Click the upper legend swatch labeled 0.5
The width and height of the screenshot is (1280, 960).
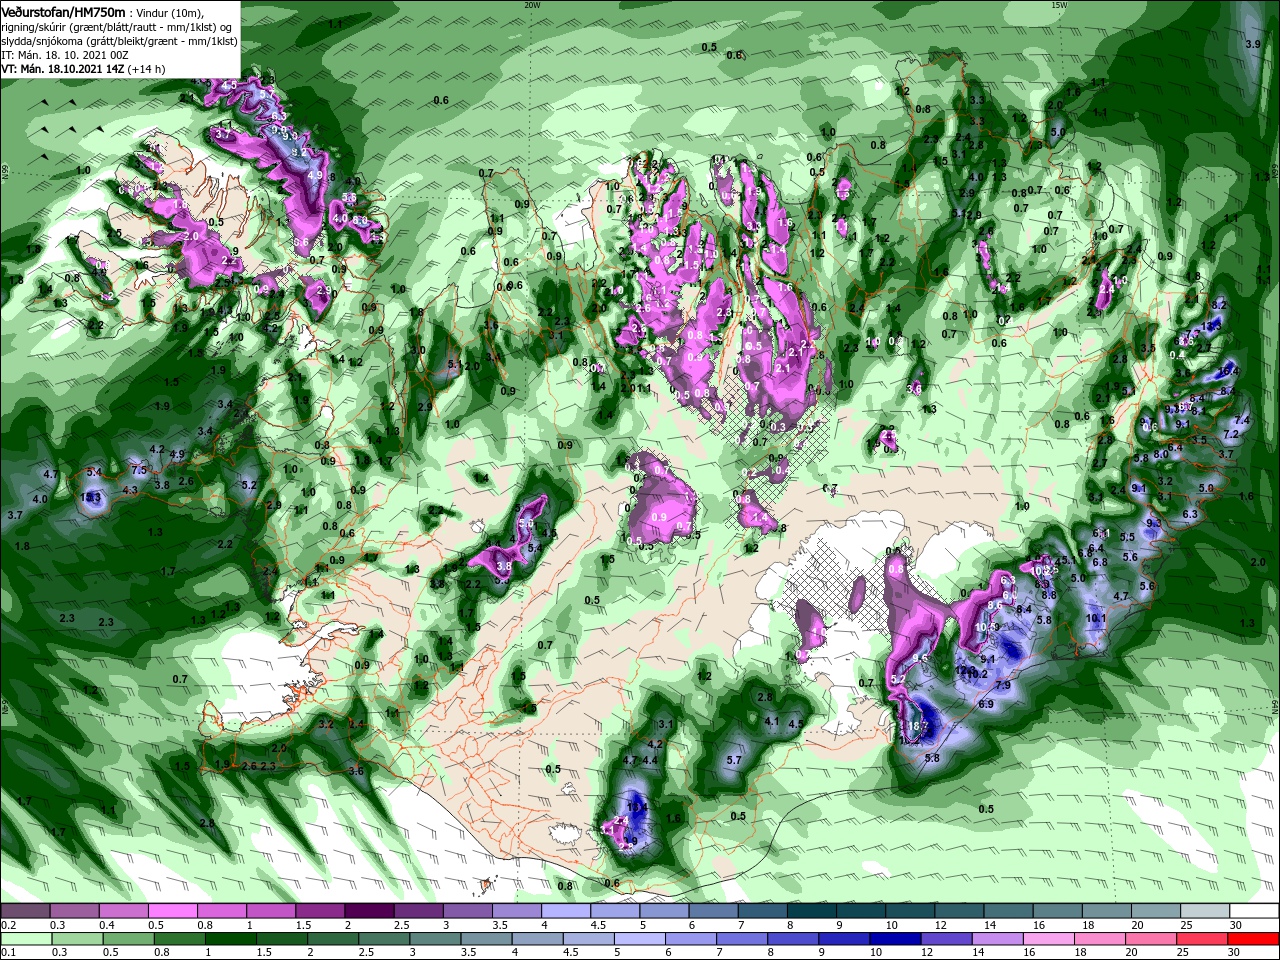tap(172, 911)
